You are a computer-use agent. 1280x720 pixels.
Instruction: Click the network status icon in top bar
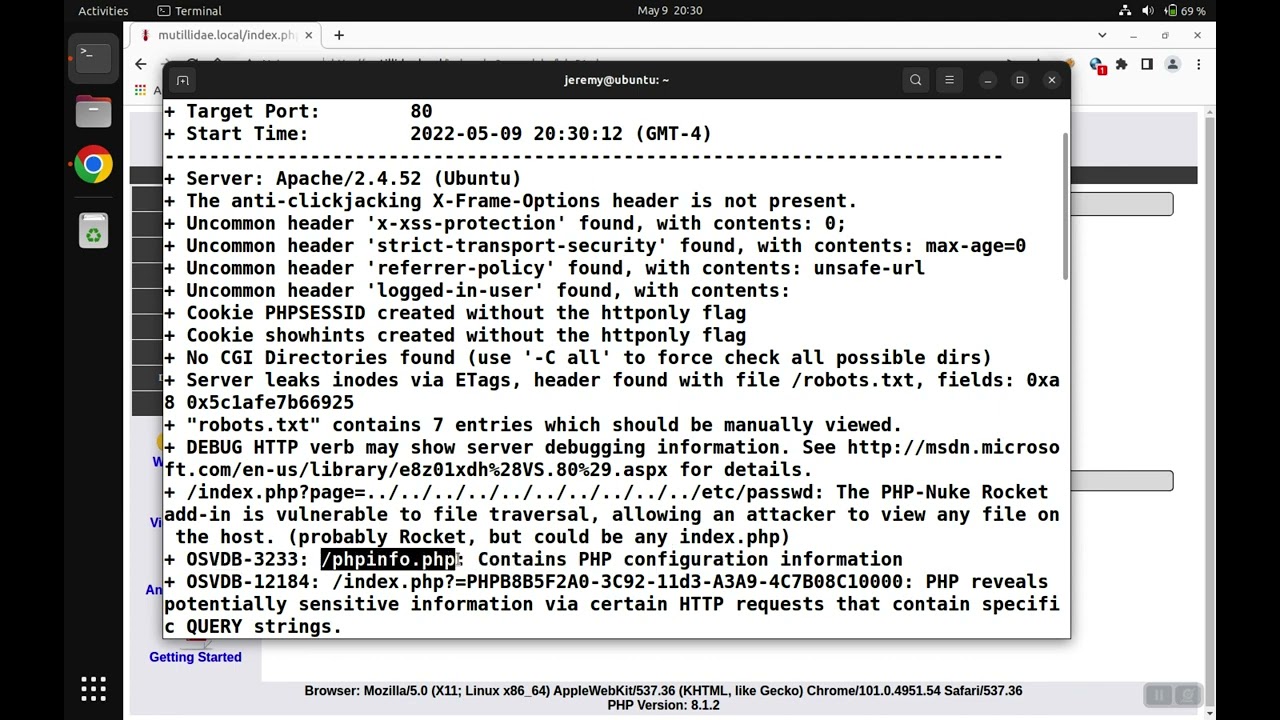[1125, 11]
